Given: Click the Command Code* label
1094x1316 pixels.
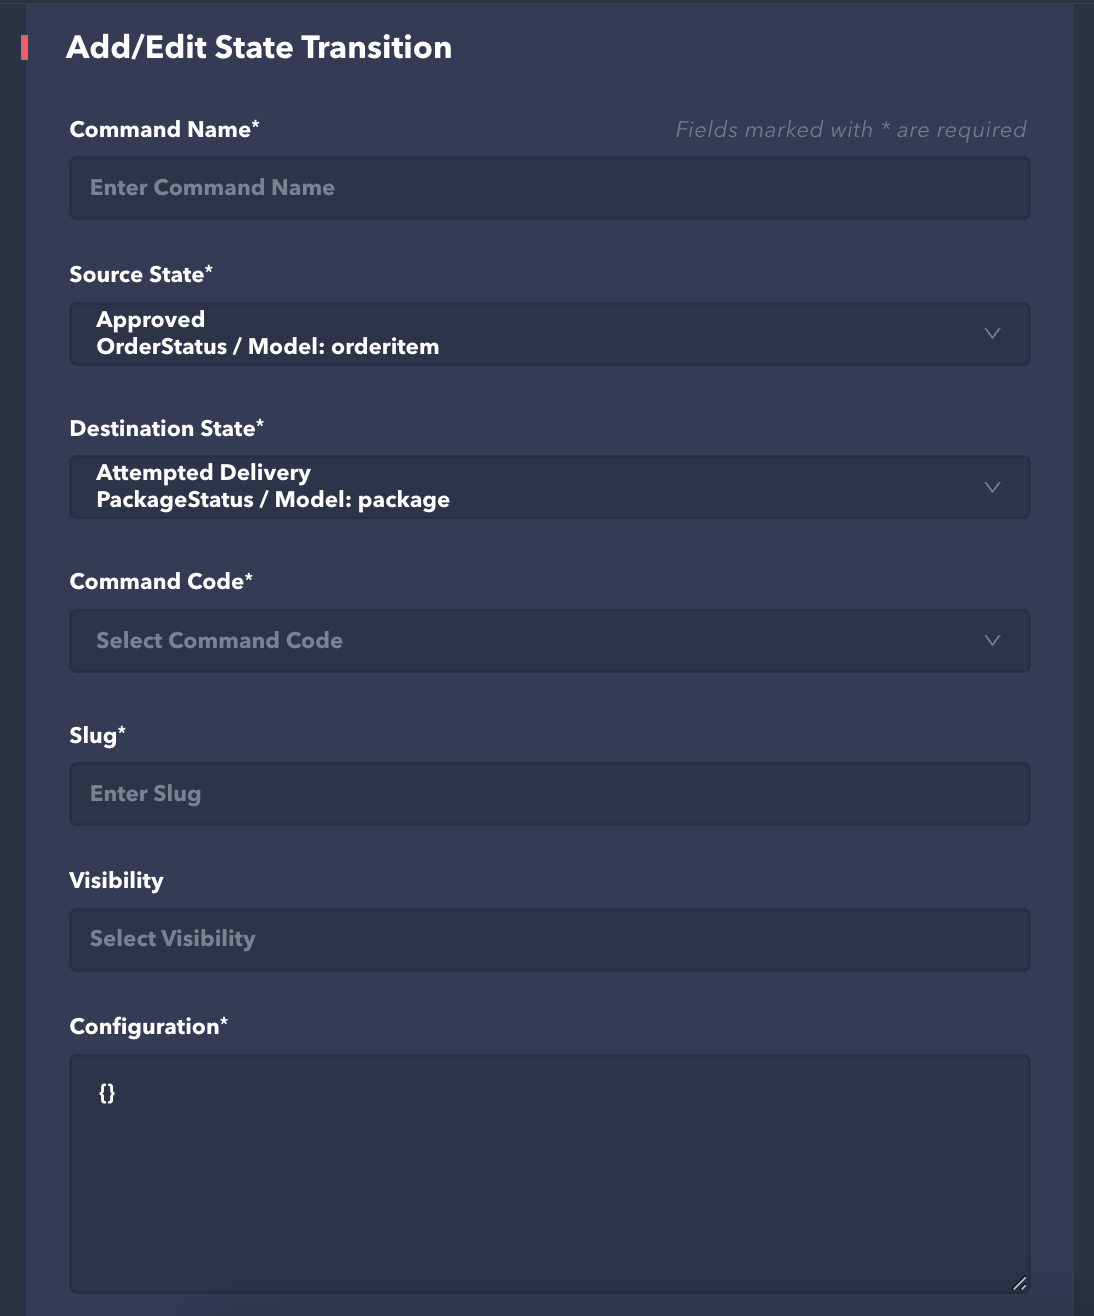Looking at the screenshot, I should (161, 581).
